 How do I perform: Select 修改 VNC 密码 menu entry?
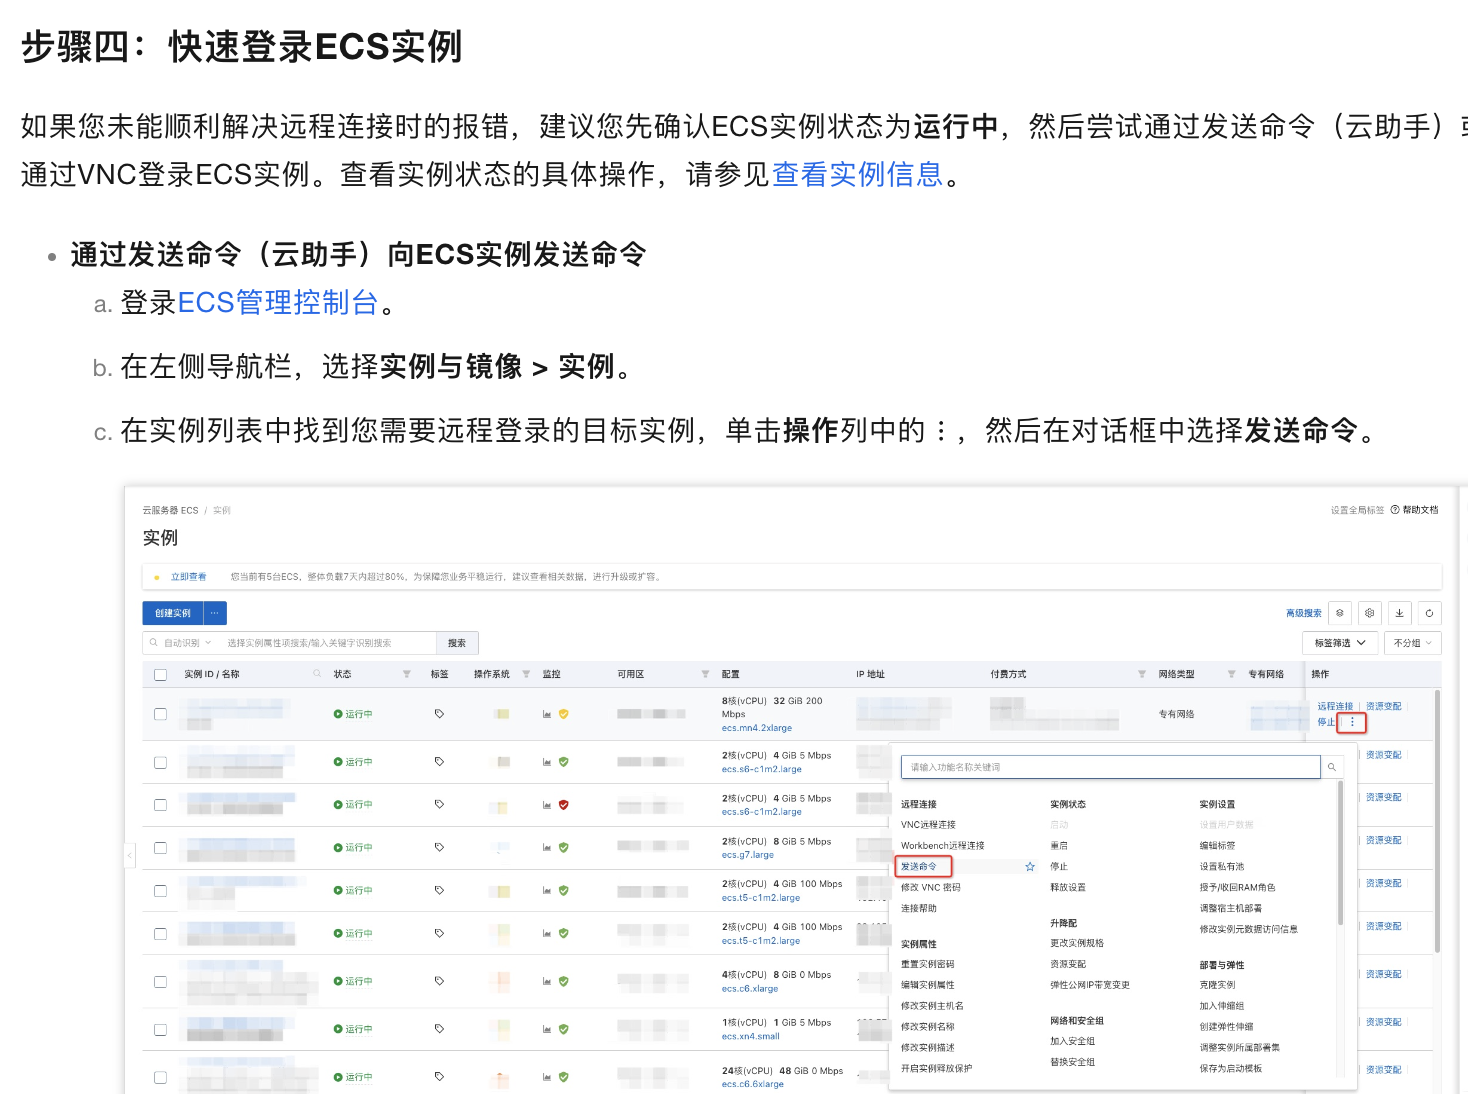930,888
